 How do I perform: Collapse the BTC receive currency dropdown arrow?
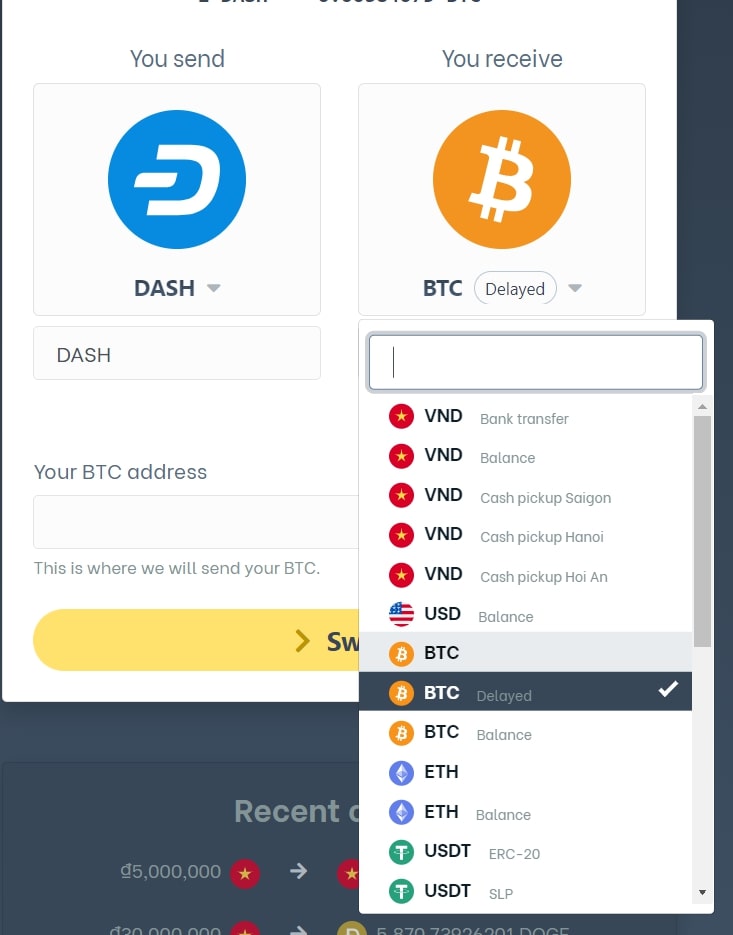575,288
